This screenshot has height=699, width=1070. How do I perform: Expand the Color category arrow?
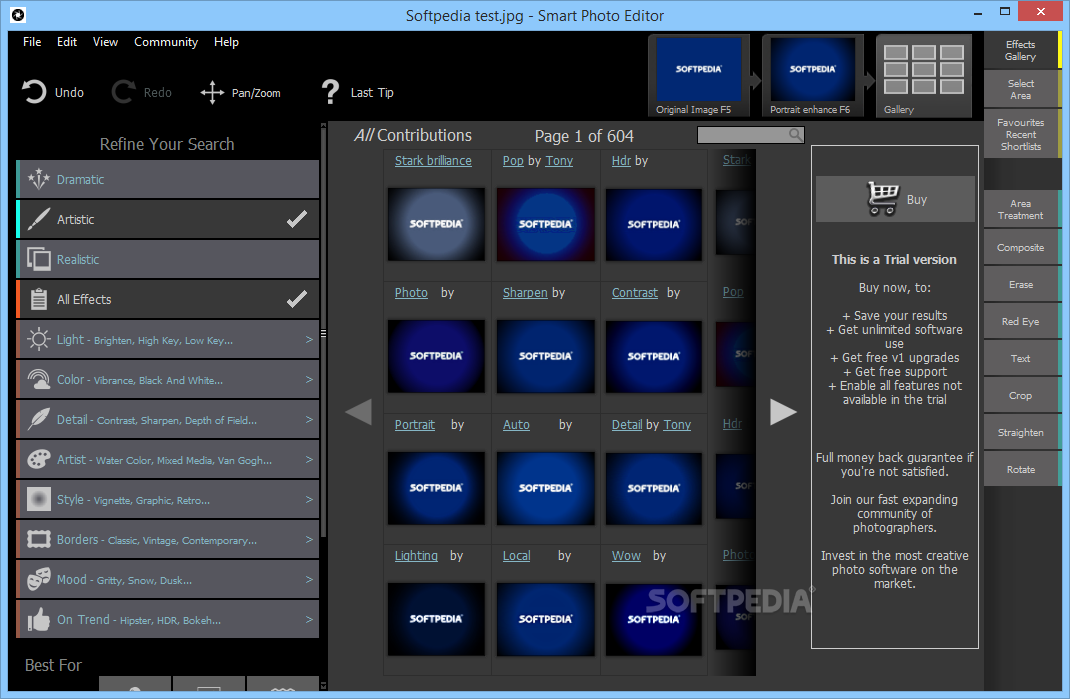[309, 379]
